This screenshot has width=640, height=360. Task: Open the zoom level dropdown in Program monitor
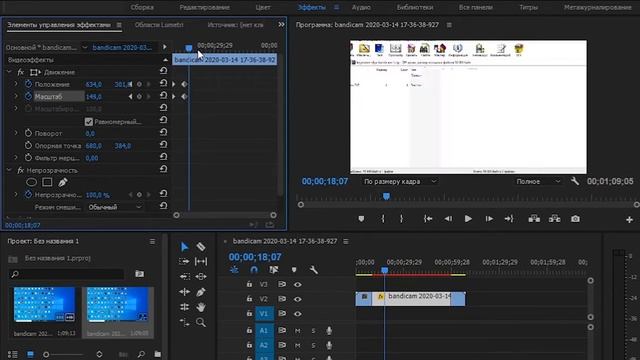click(399, 181)
